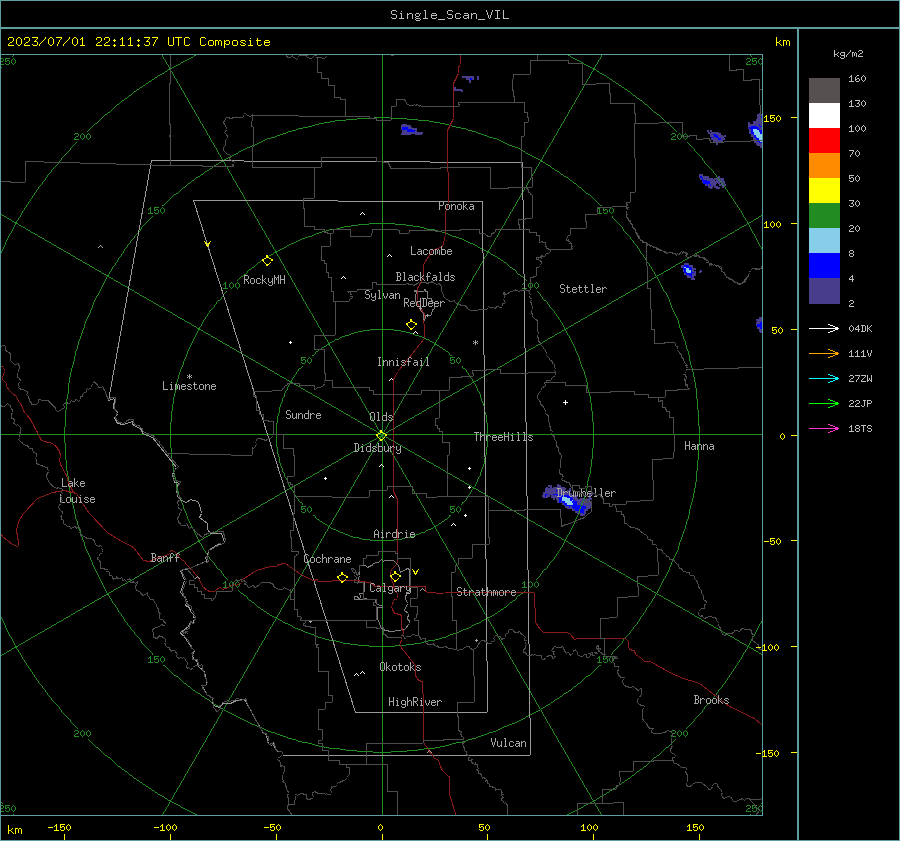
Task: Click the ThreeHills label
Action: pos(503,437)
